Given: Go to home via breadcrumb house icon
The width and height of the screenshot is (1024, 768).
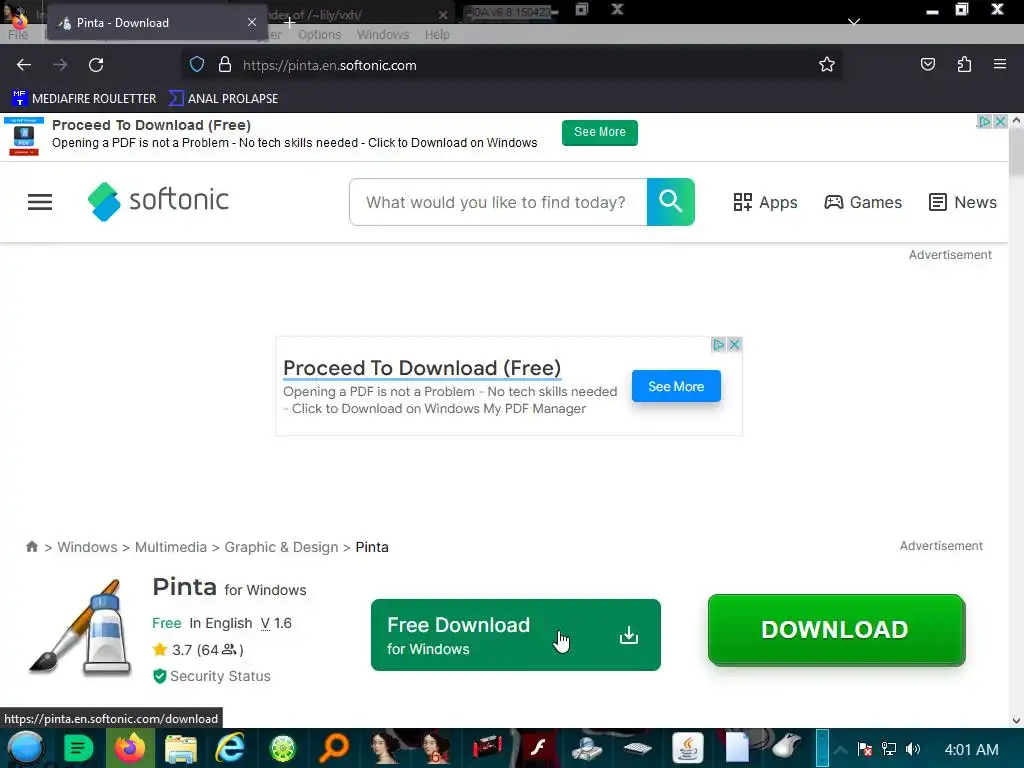Looking at the screenshot, I should coord(31,547).
